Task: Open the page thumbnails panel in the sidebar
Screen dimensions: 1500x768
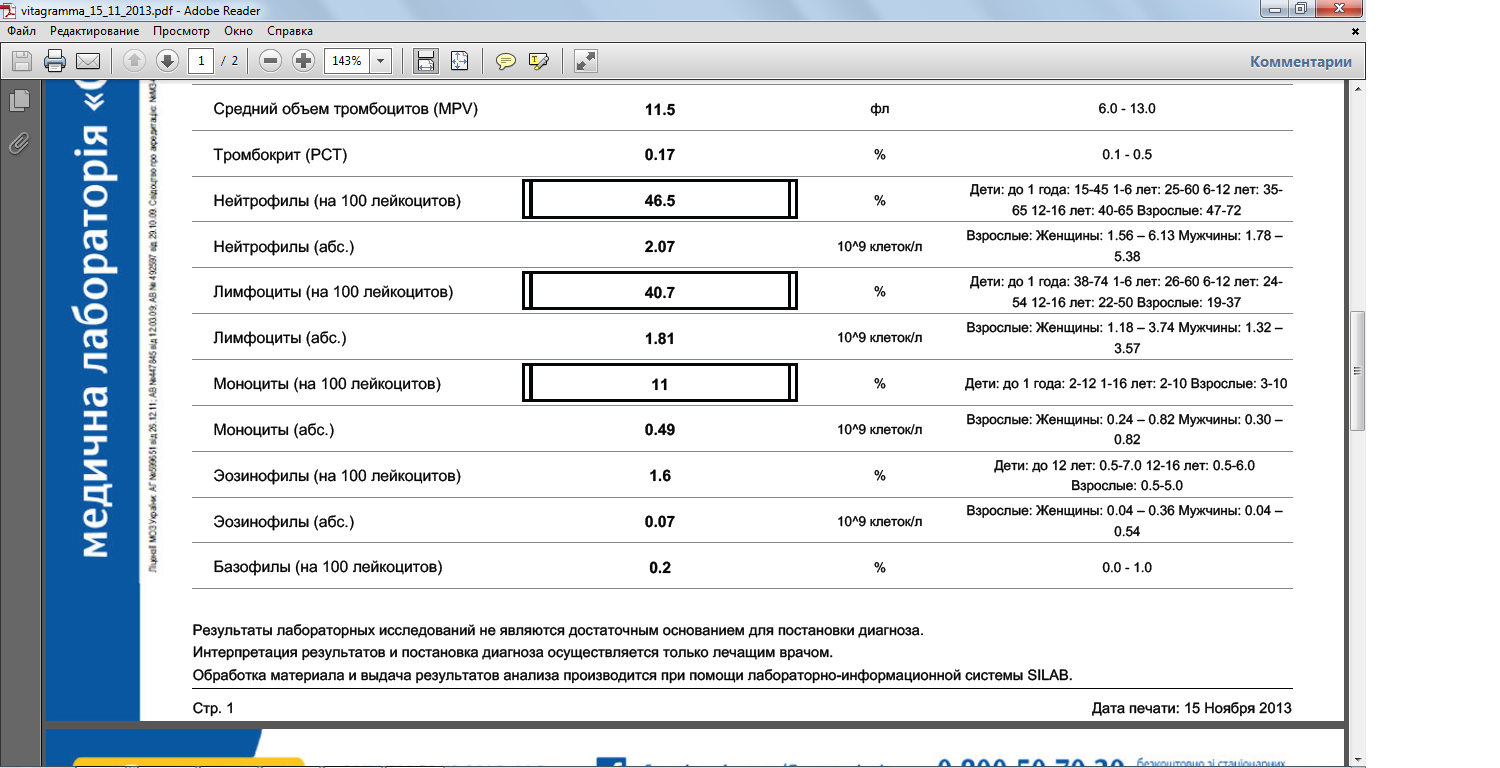Action: click(x=18, y=100)
